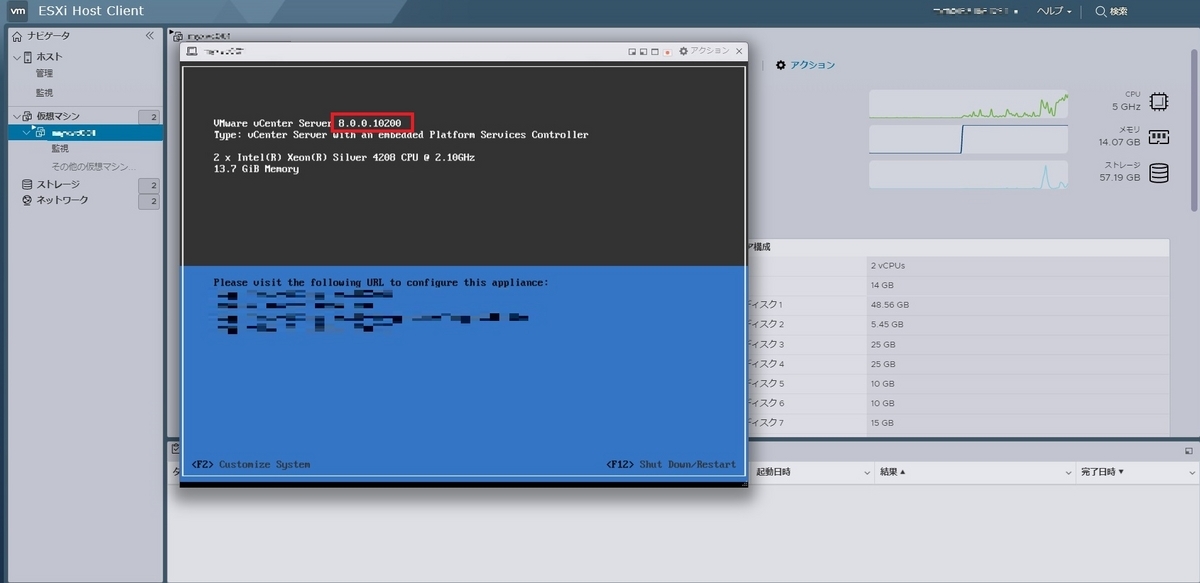Click ネットワーク count badge 2
The height and width of the screenshot is (583, 1200).
click(x=149, y=201)
